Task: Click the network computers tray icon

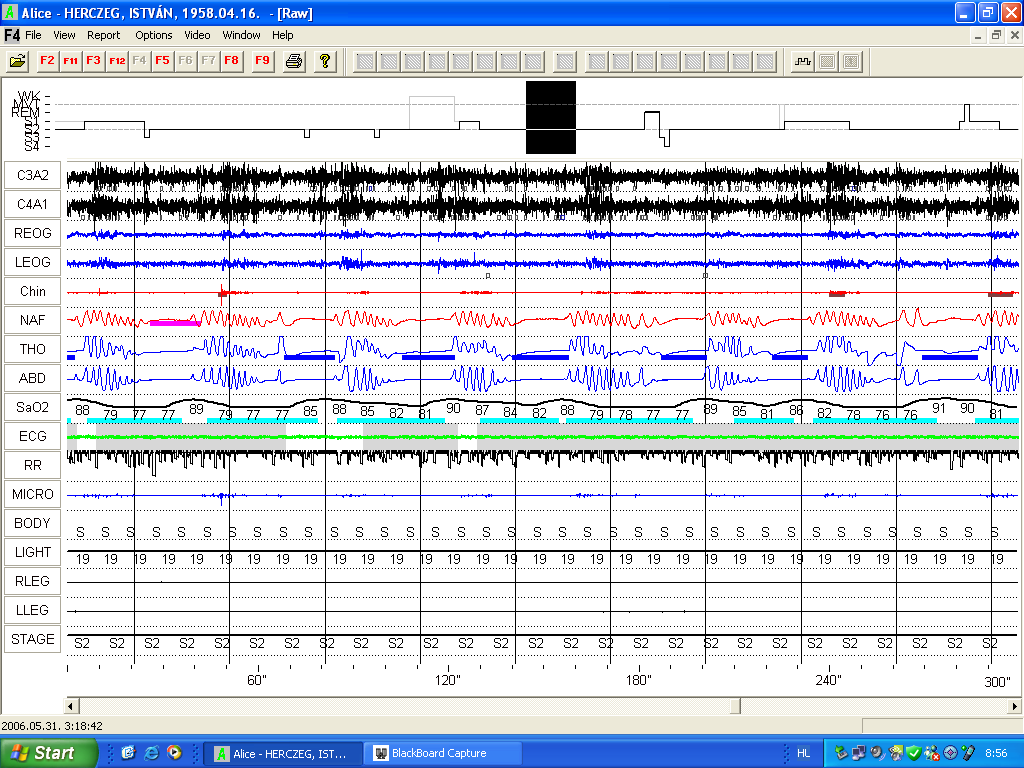Action: [x=859, y=753]
